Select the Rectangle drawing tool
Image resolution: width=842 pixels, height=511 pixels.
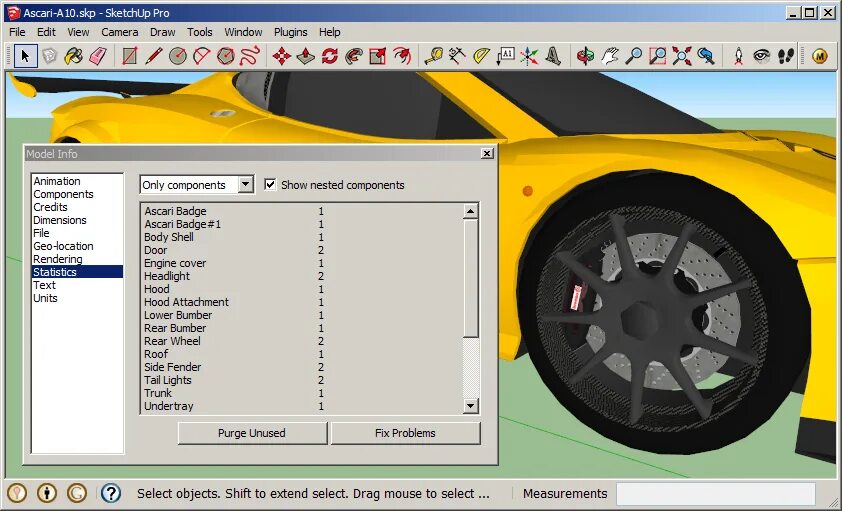click(129, 56)
